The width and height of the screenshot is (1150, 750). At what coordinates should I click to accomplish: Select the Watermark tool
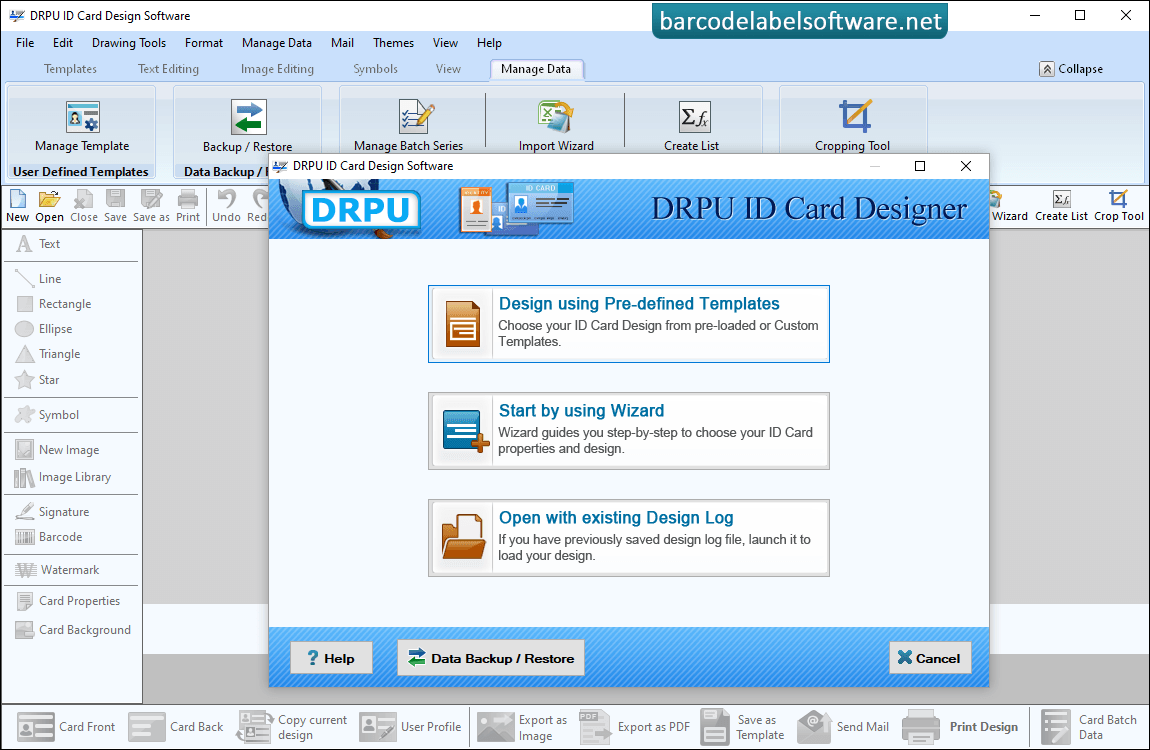pos(57,570)
